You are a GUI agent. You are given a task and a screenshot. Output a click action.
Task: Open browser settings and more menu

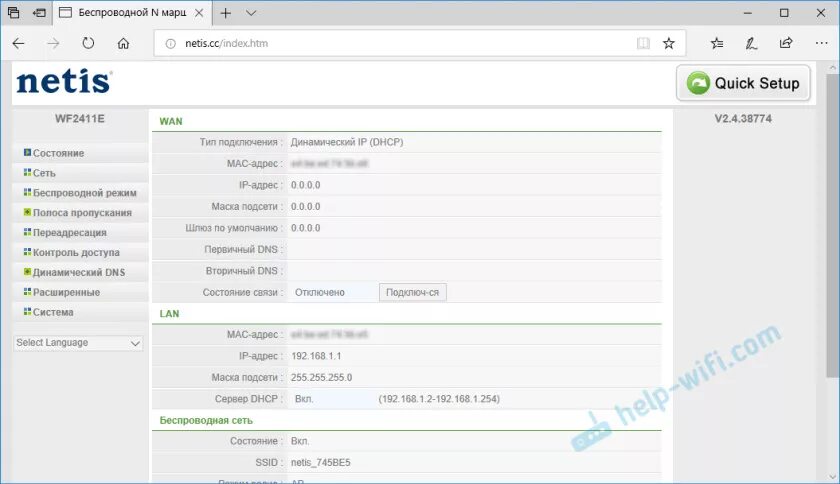tap(821, 43)
